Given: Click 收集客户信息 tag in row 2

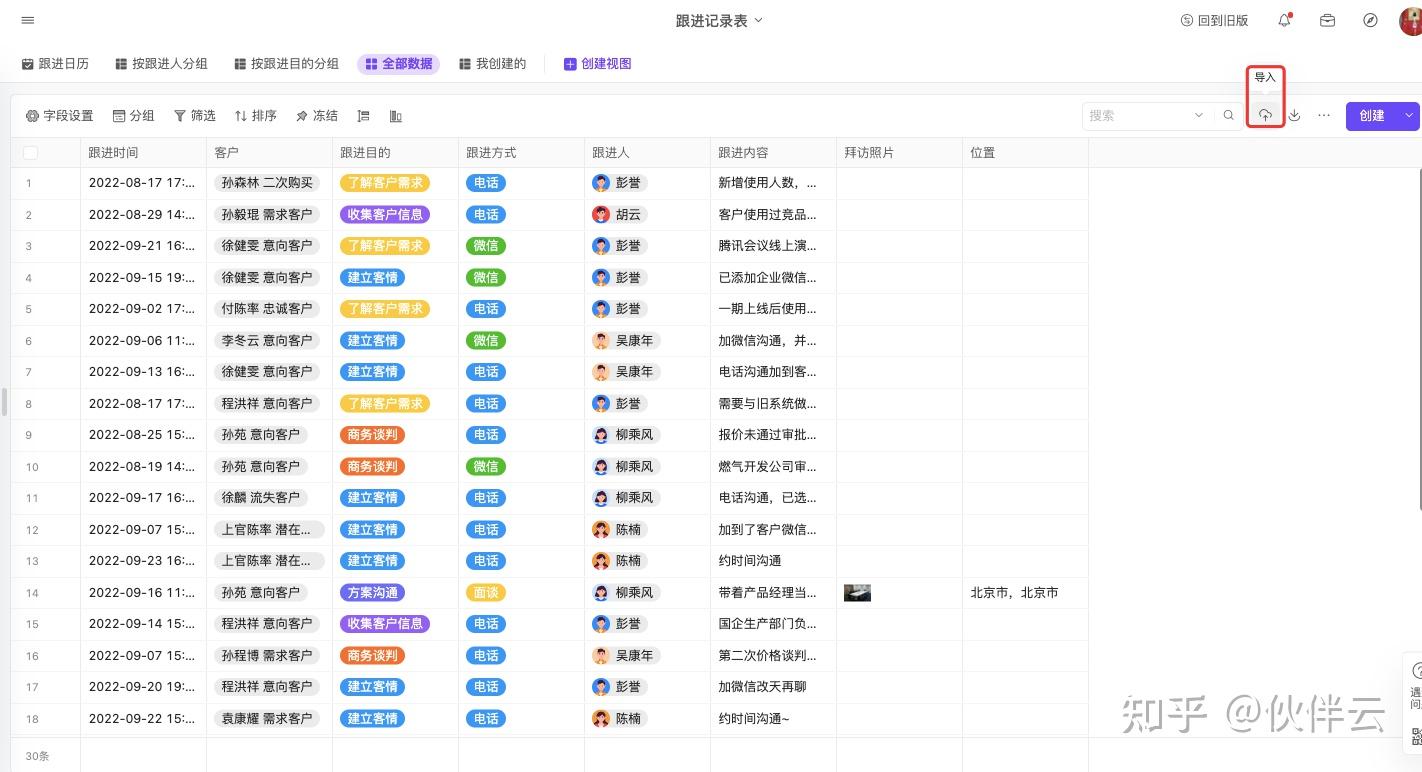Looking at the screenshot, I should point(385,214).
